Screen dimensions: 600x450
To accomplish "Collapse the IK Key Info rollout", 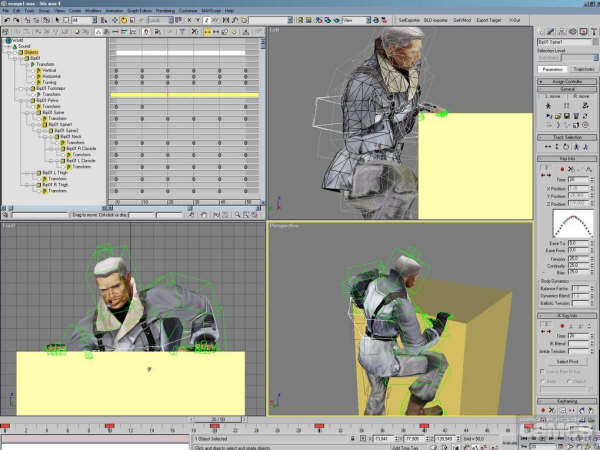I will pos(567,316).
